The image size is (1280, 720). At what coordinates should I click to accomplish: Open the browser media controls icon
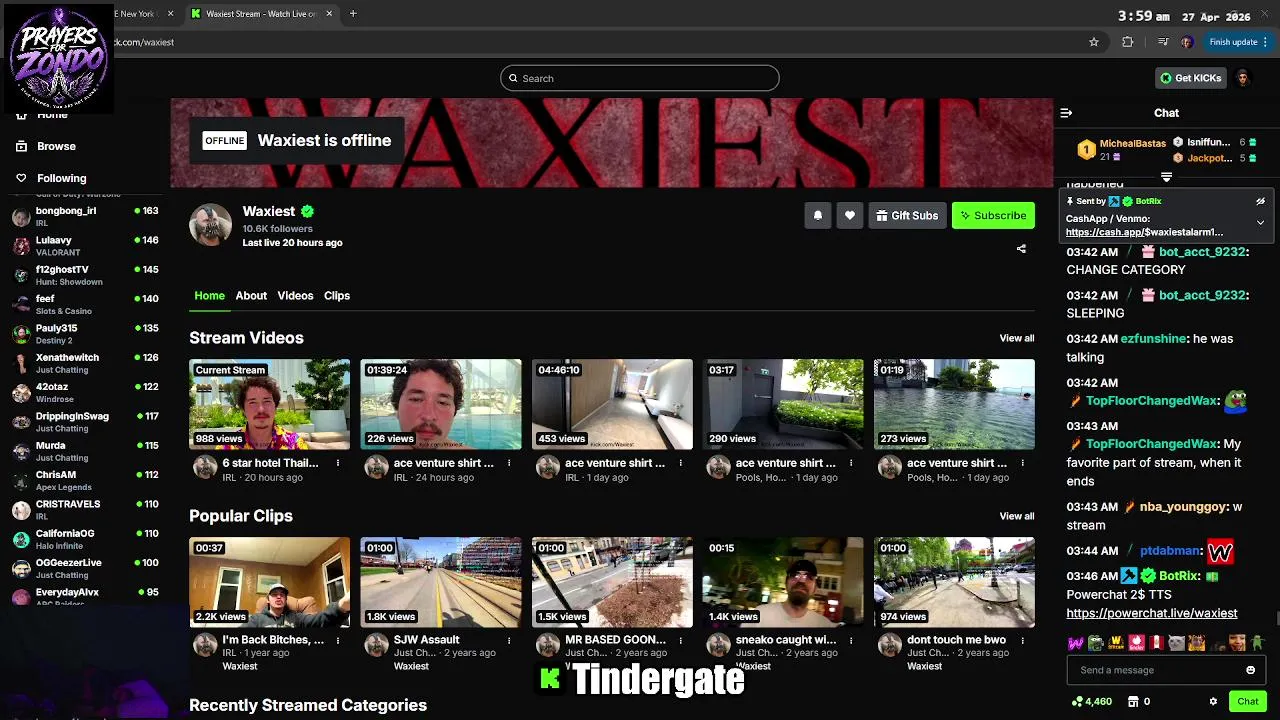click(1162, 42)
